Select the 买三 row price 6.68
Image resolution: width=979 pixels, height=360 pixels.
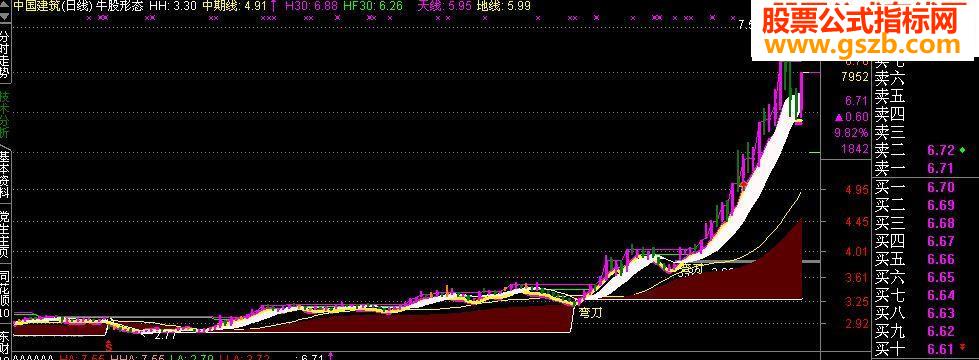click(940, 223)
